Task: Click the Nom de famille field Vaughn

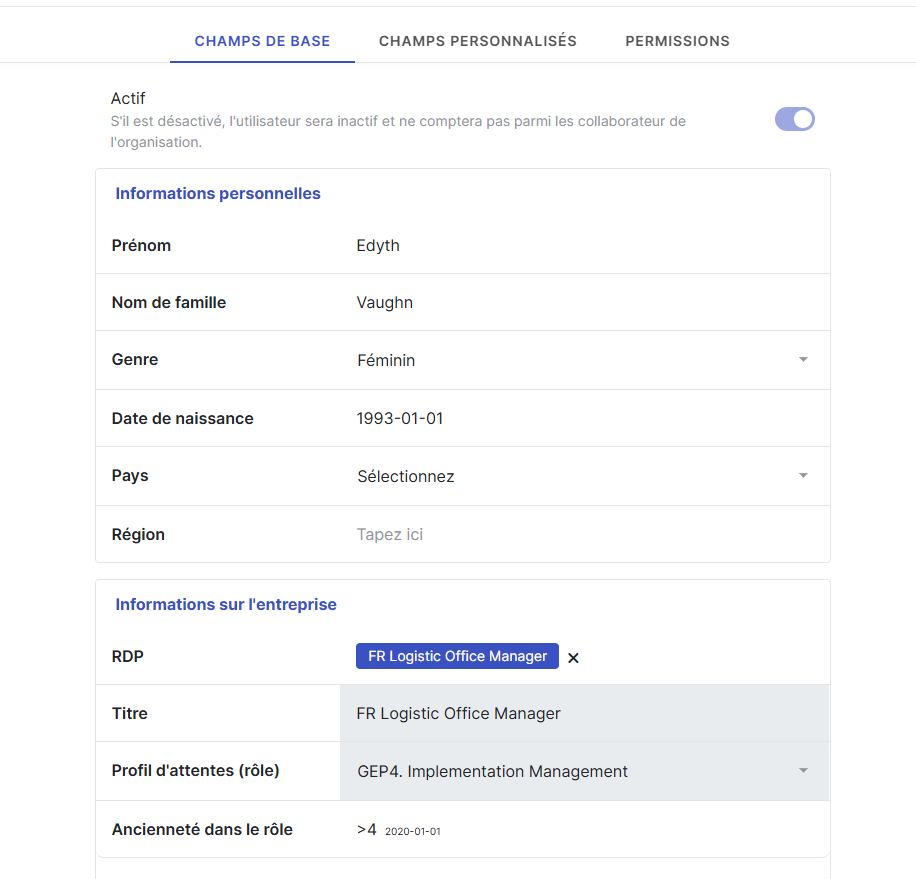Action: [580, 303]
